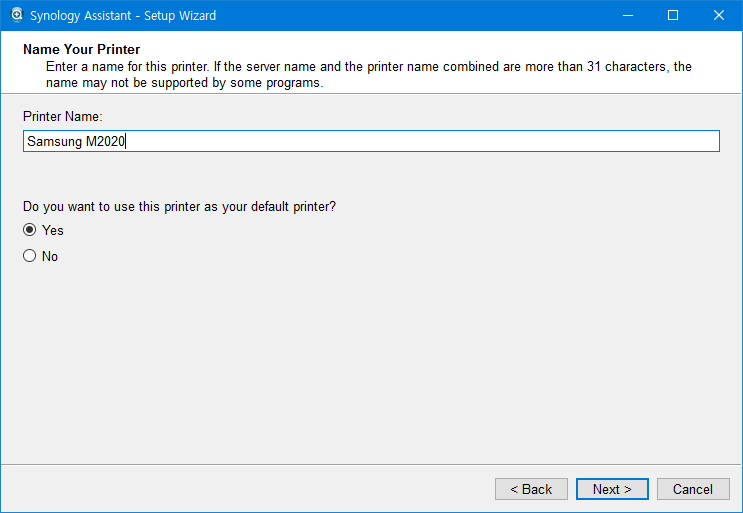
Task: Proceed by pressing "Next >"
Action: 612,489
